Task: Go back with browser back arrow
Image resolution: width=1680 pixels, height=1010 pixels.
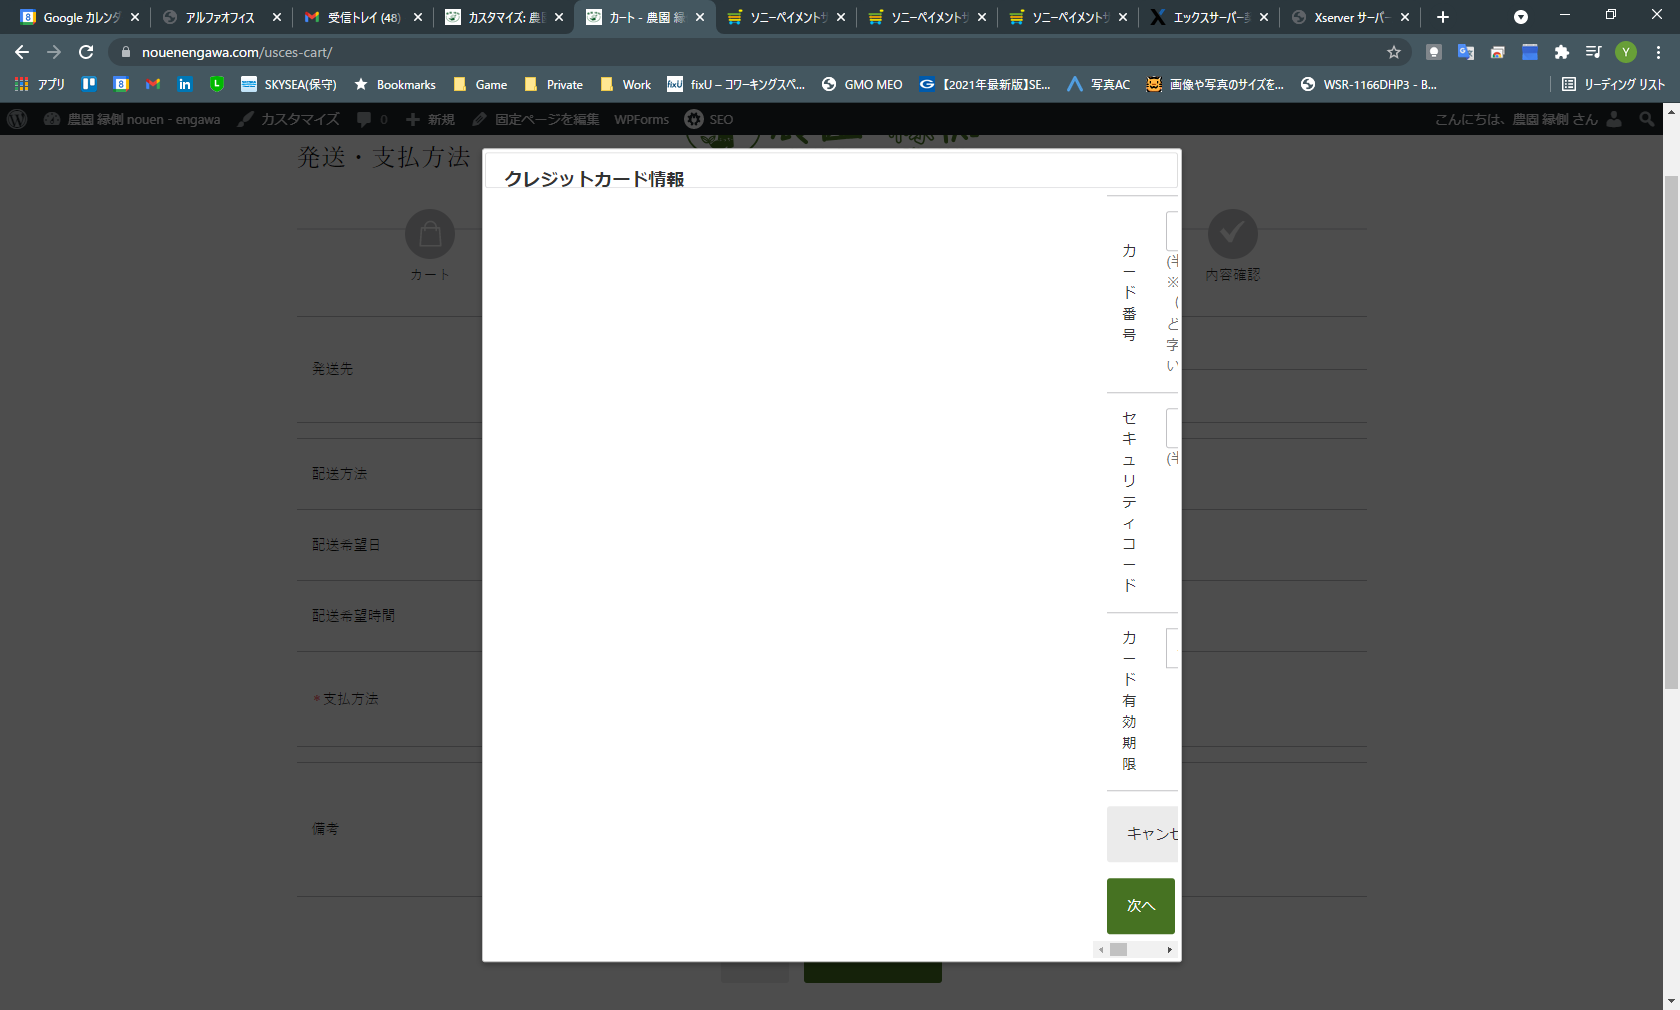Action: point(22,52)
